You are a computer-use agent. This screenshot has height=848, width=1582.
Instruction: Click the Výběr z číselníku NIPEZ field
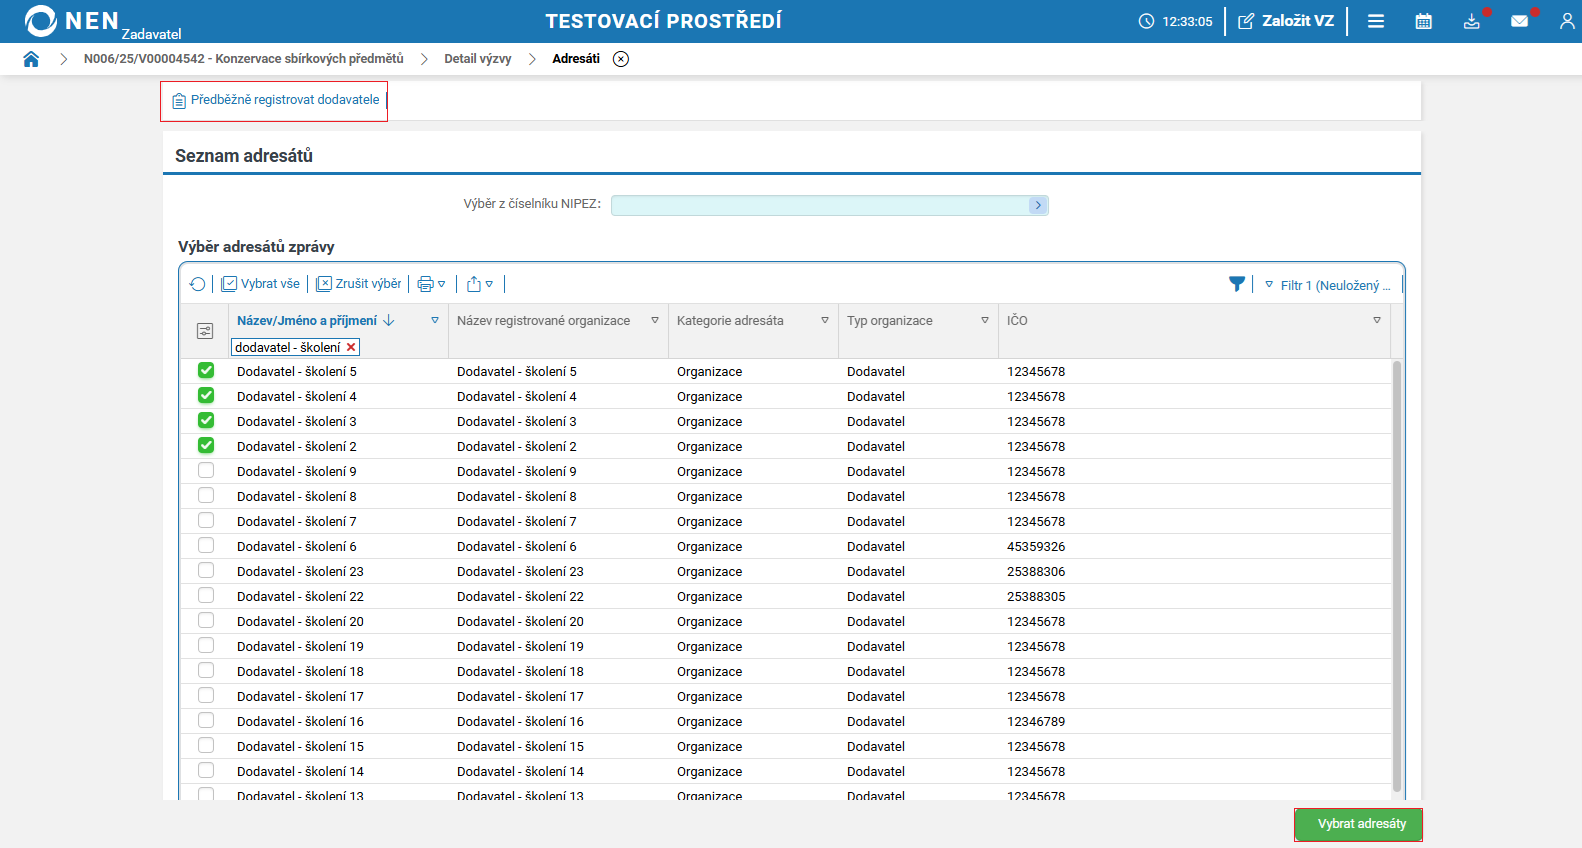(820, 205)
